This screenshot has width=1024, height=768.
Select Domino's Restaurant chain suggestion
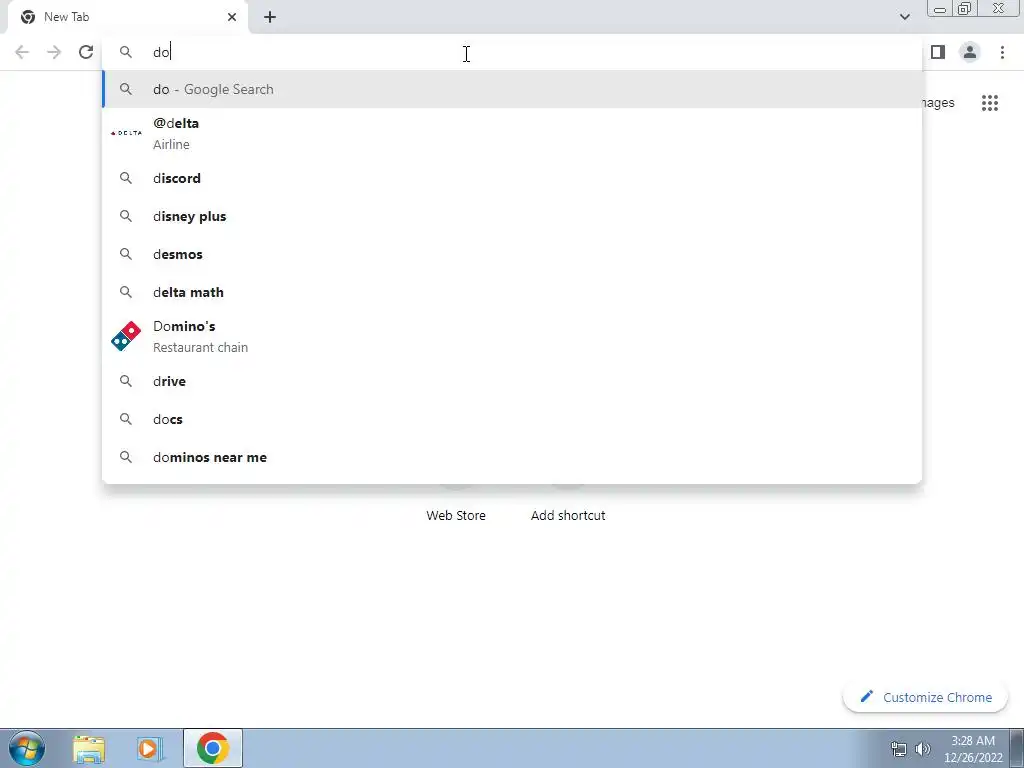512,336
